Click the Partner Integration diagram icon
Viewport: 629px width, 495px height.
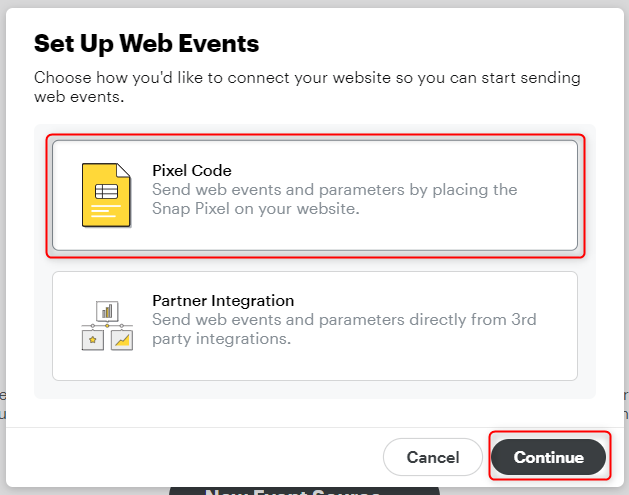tap(107, 325)
